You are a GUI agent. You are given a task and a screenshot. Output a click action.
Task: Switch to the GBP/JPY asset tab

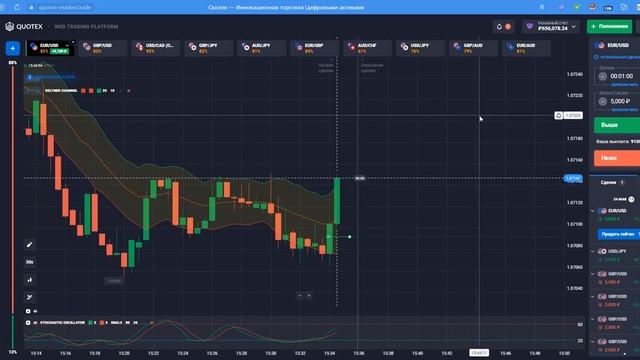209,48
